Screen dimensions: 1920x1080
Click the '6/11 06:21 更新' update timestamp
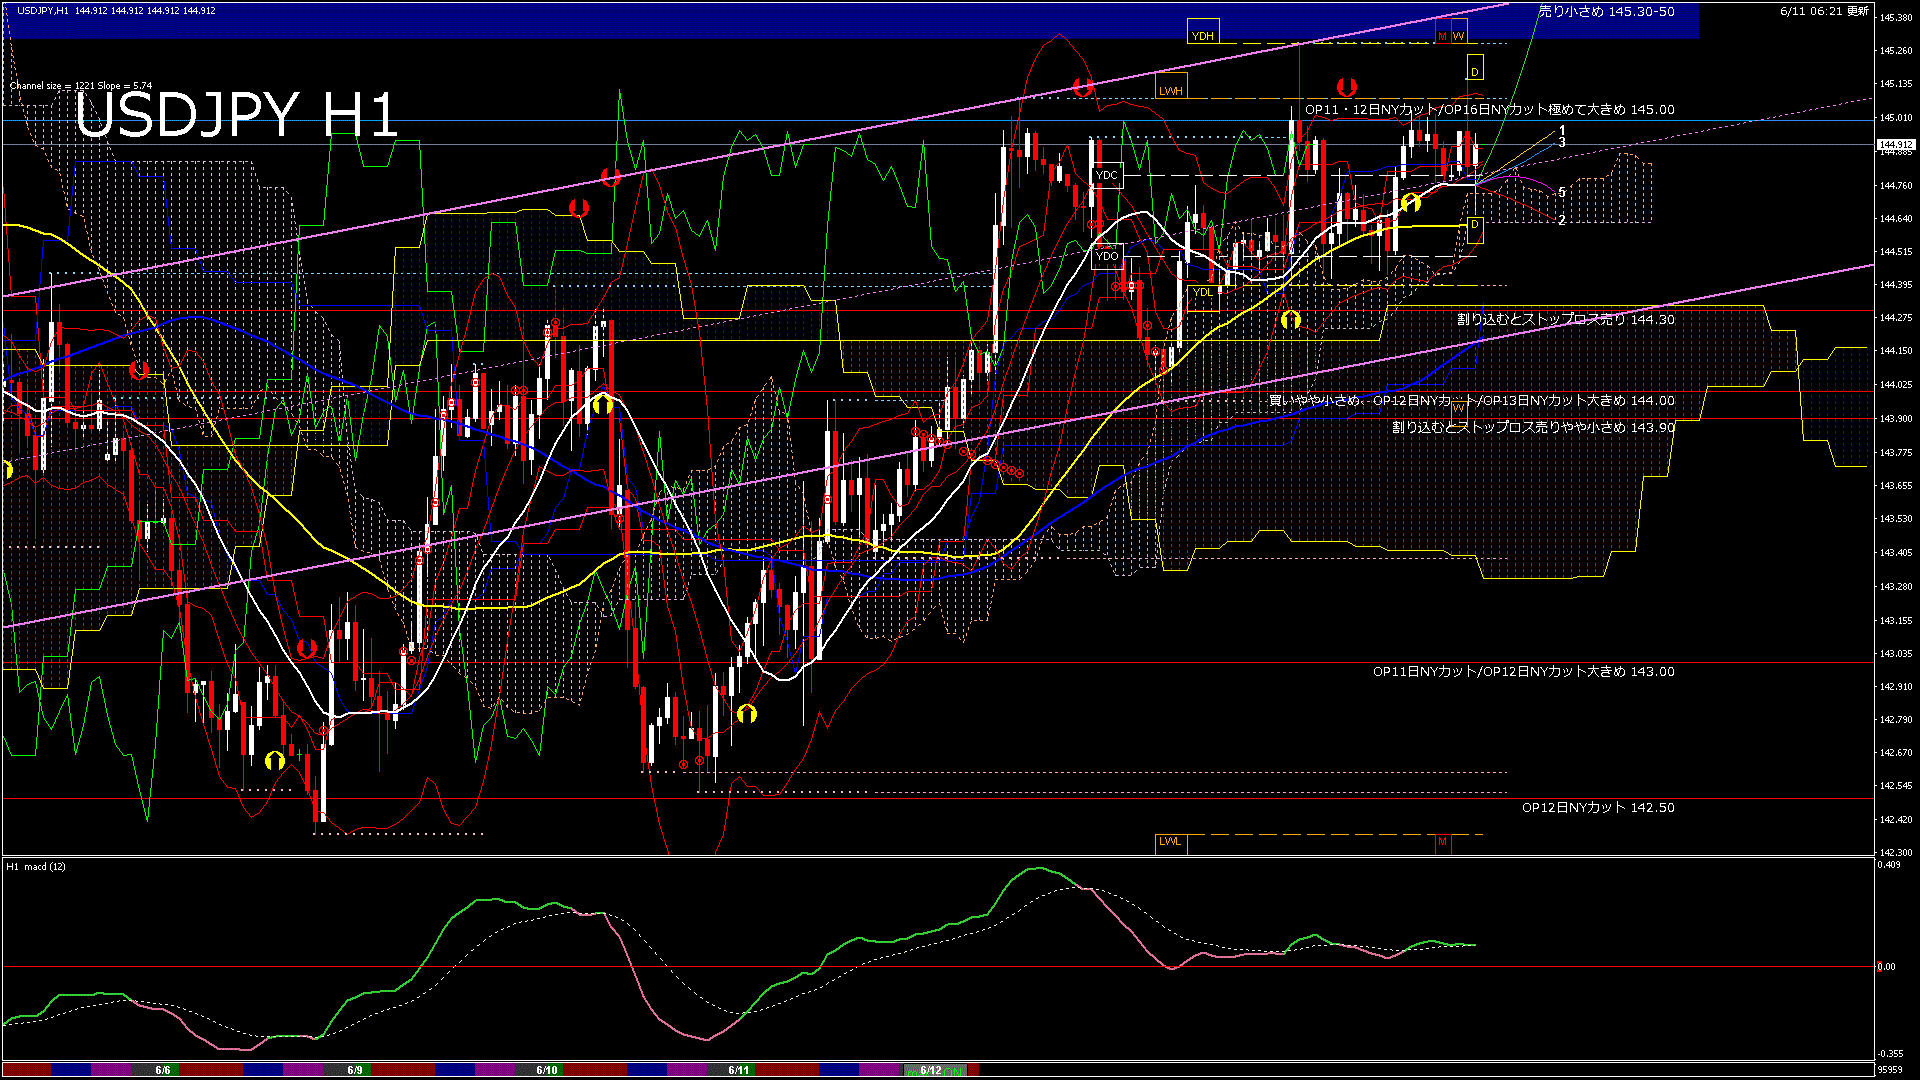tap(1825, 11)
